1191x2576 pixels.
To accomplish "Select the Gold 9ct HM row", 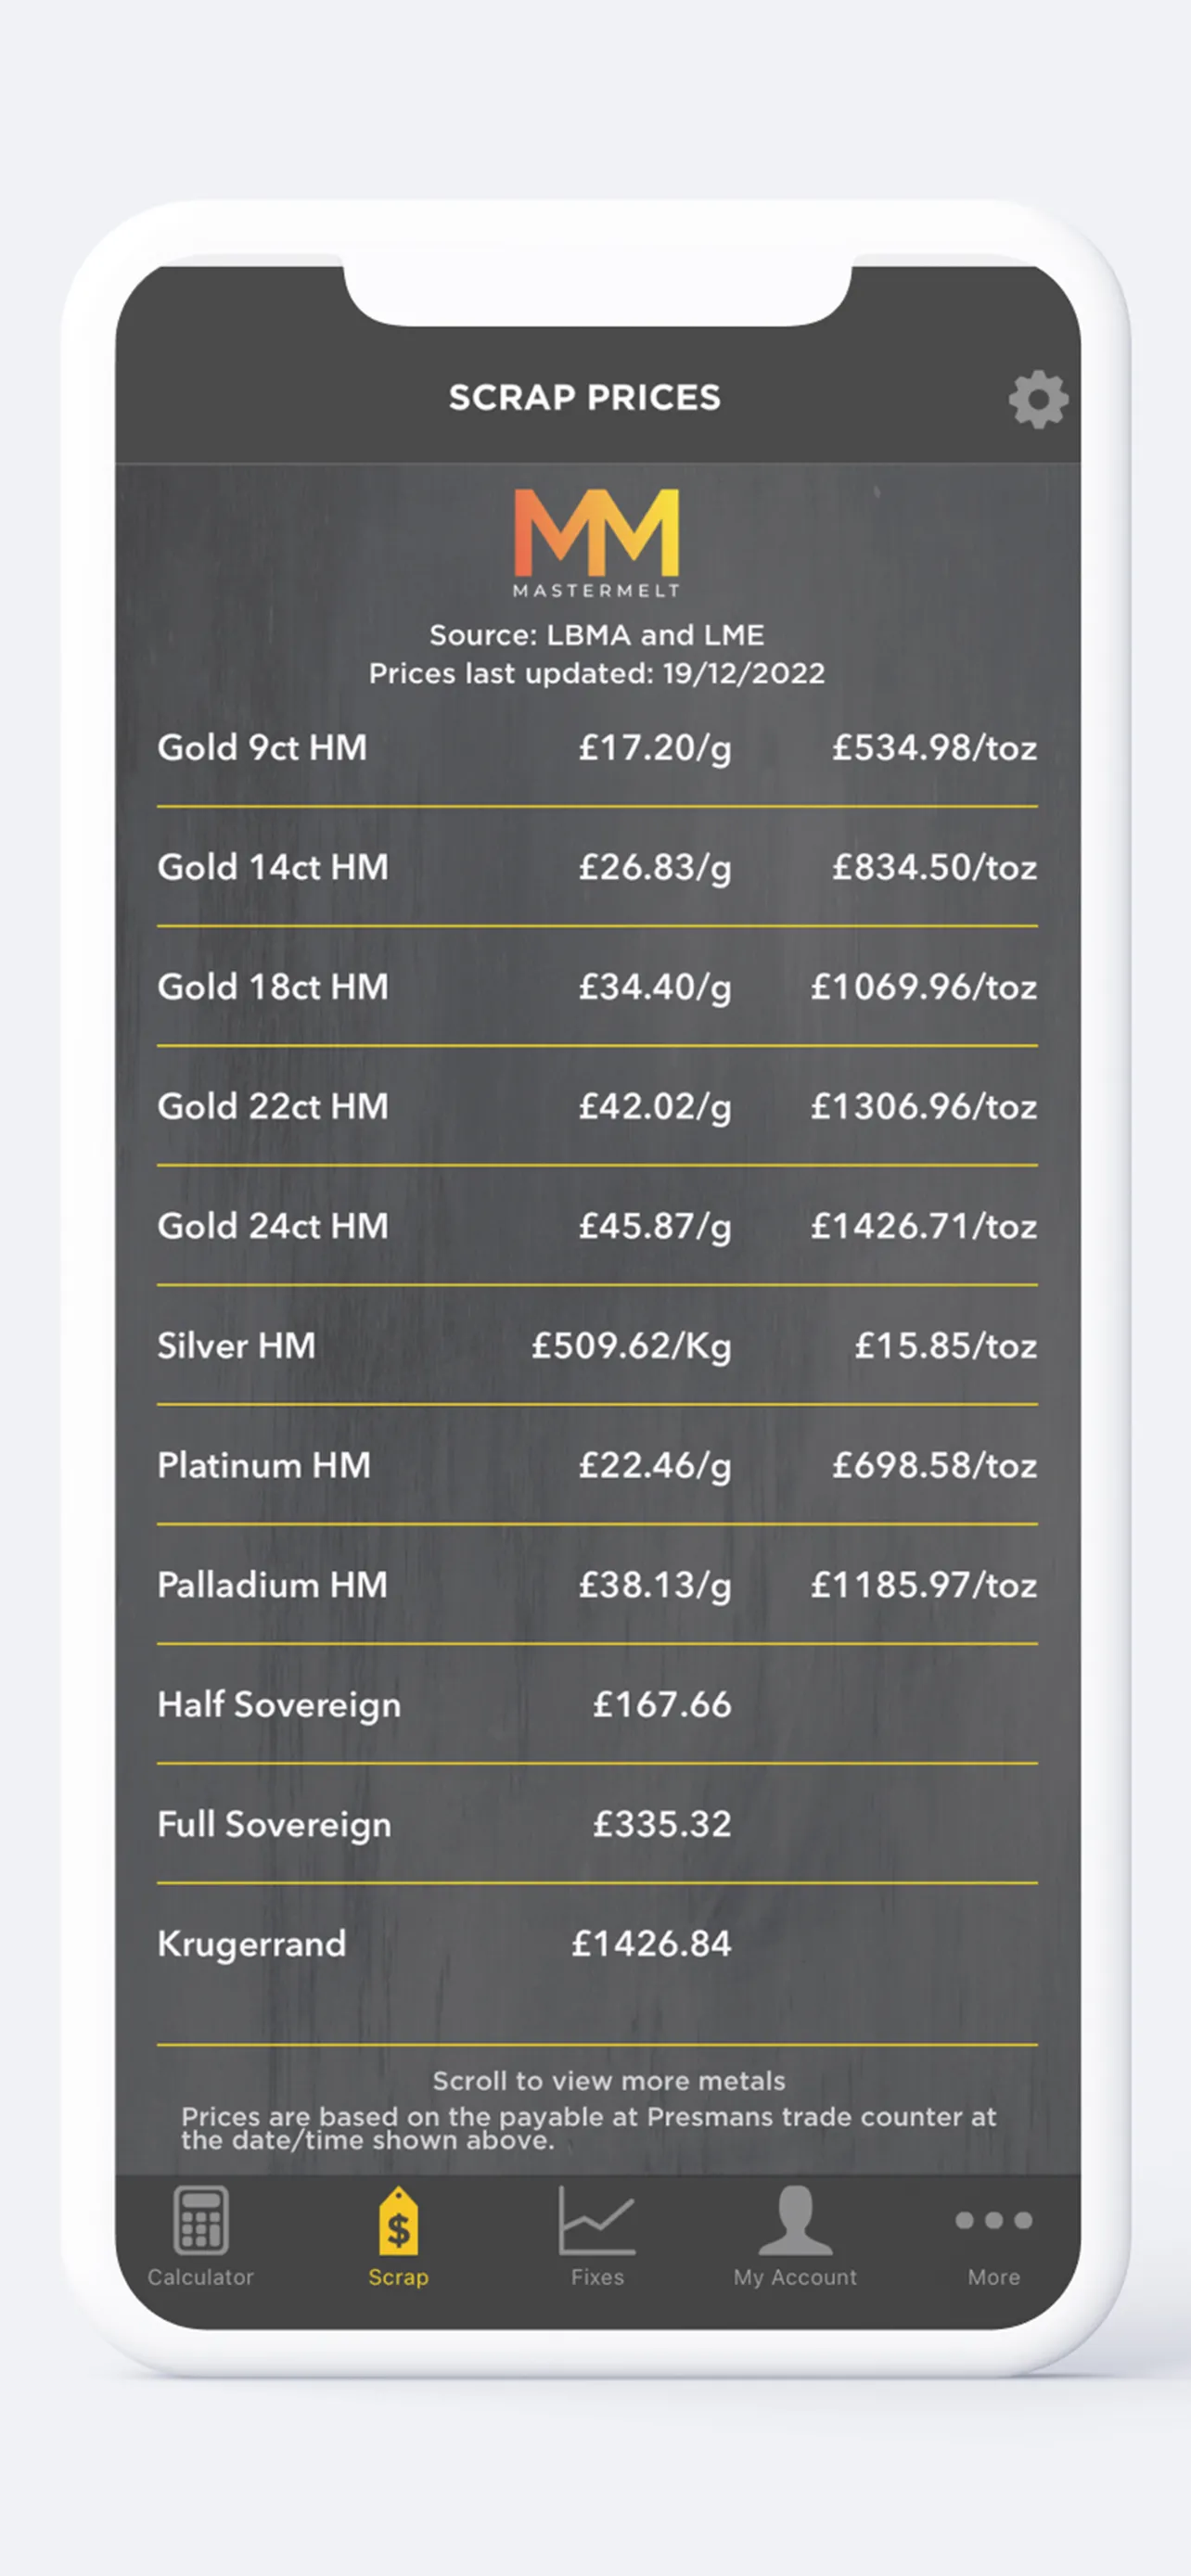I will point(597,748).
